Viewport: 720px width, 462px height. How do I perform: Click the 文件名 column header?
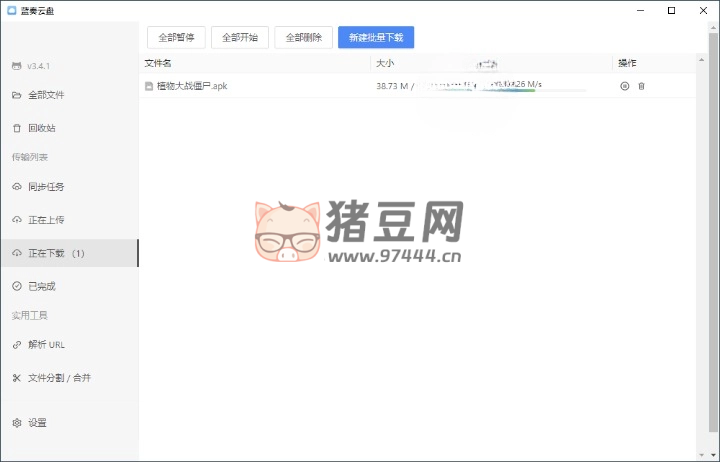[158, 63]
